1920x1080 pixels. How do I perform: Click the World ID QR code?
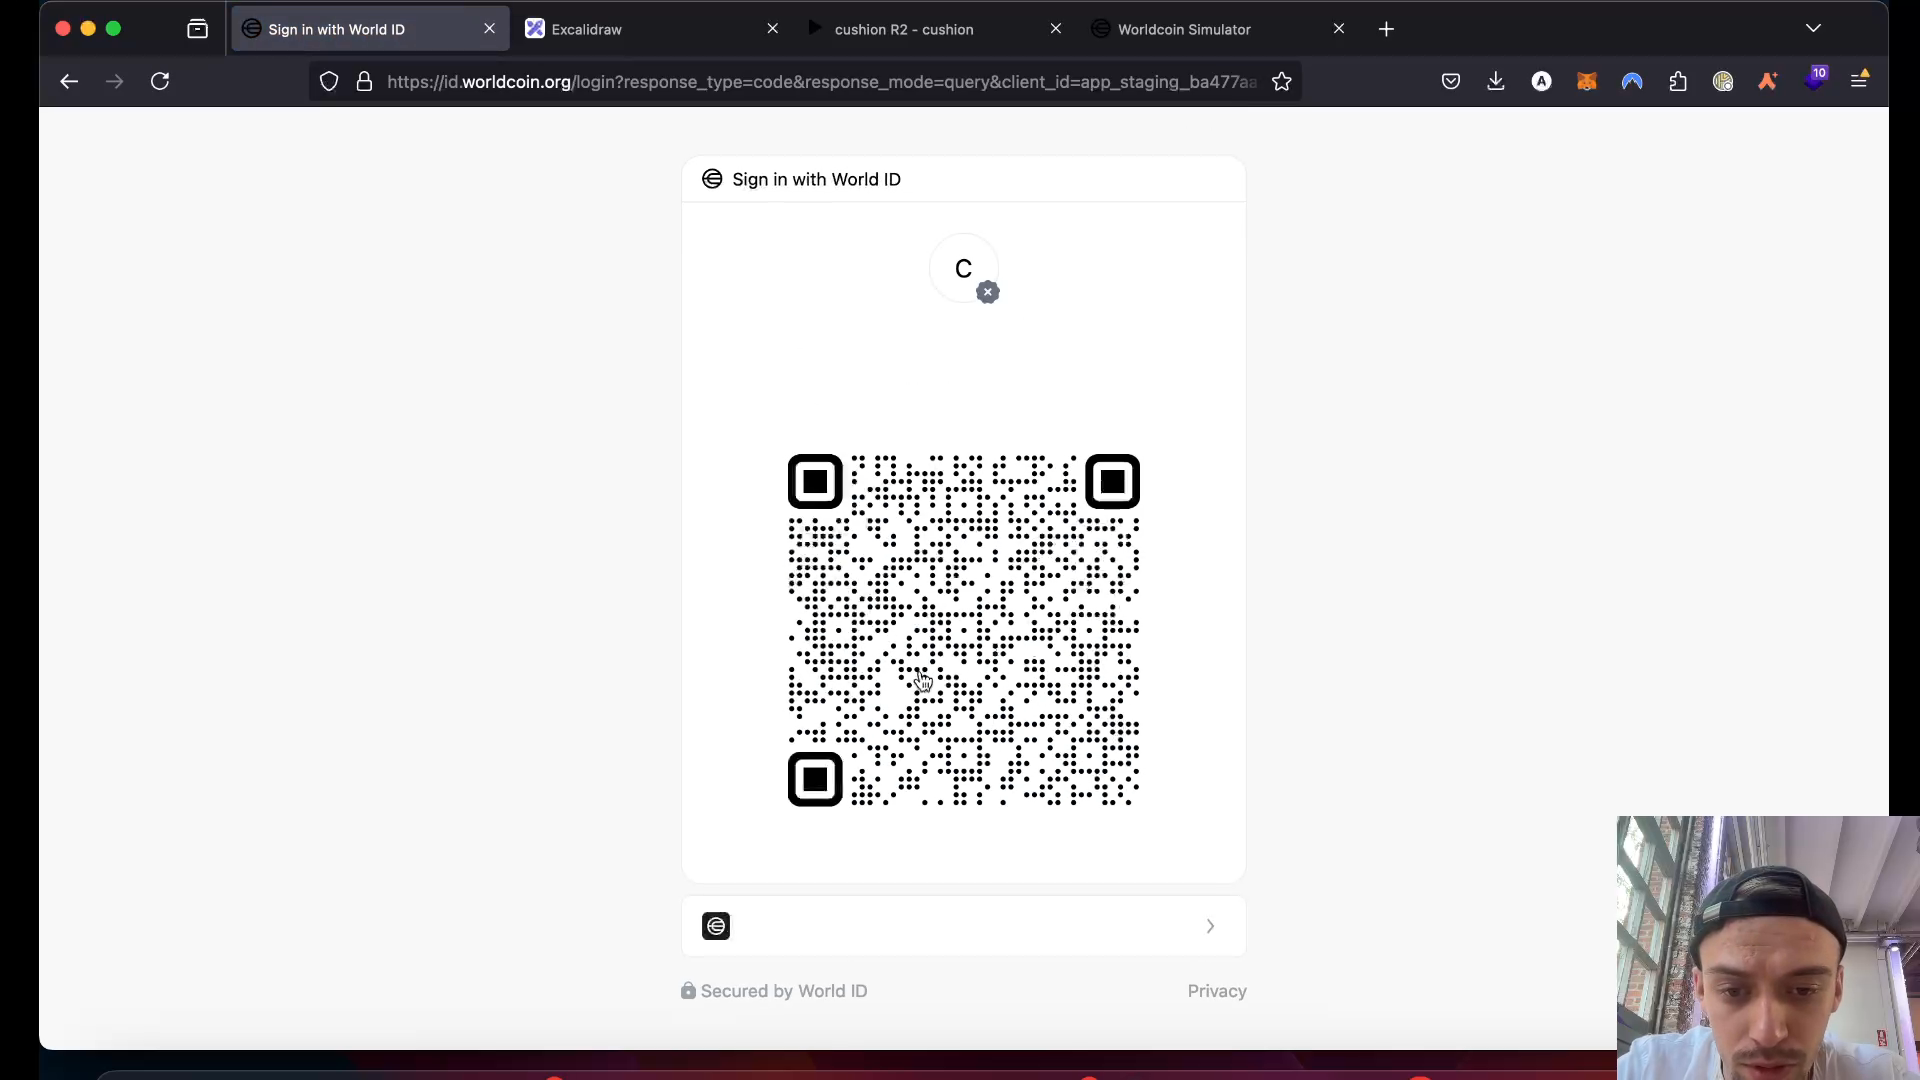963,630
